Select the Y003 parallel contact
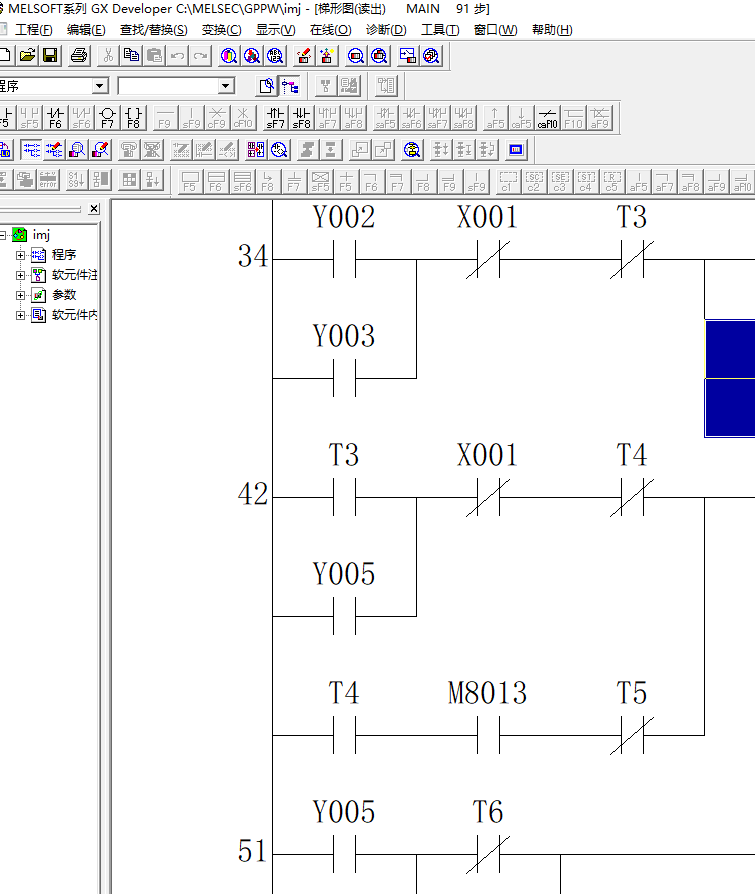This screenshot has height=894, width=755. [344, 378]
